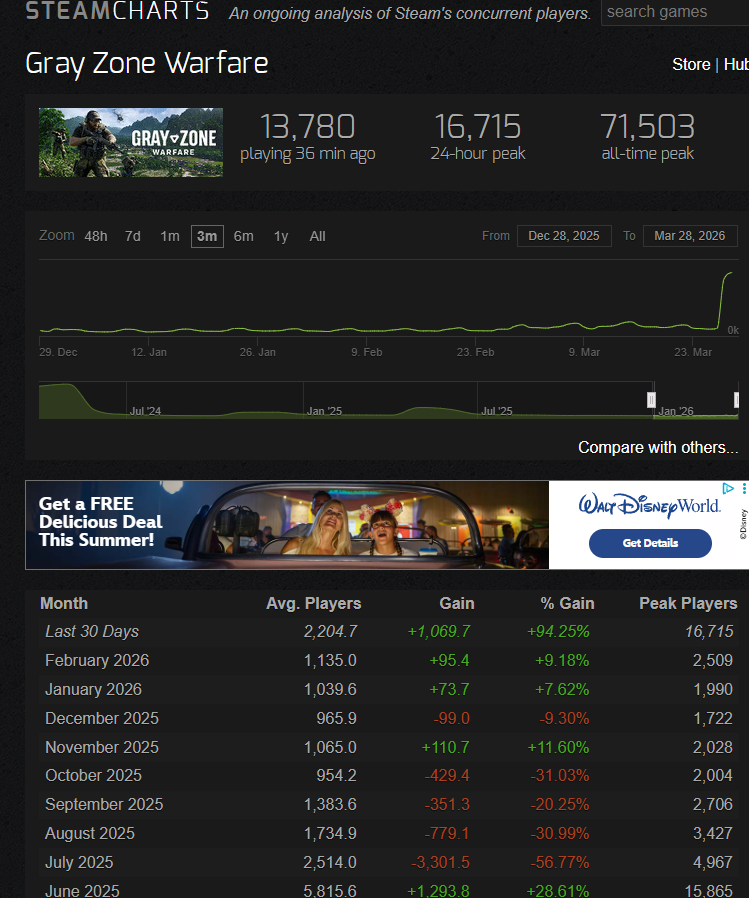The width and height of the screenshot is (749, 898).
Task: Open the AdChoices icon on the ad
Action: point(728,489)
